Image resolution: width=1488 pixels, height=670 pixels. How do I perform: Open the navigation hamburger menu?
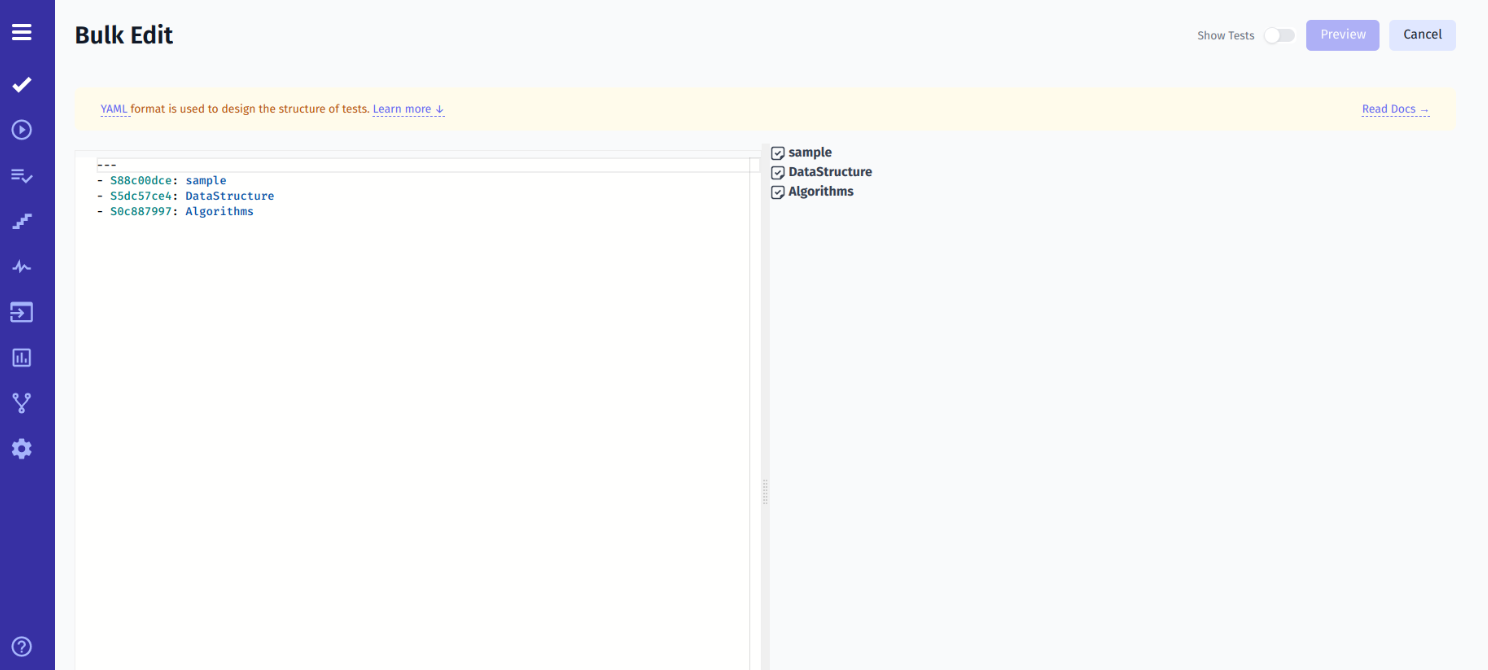click(21, 32)
